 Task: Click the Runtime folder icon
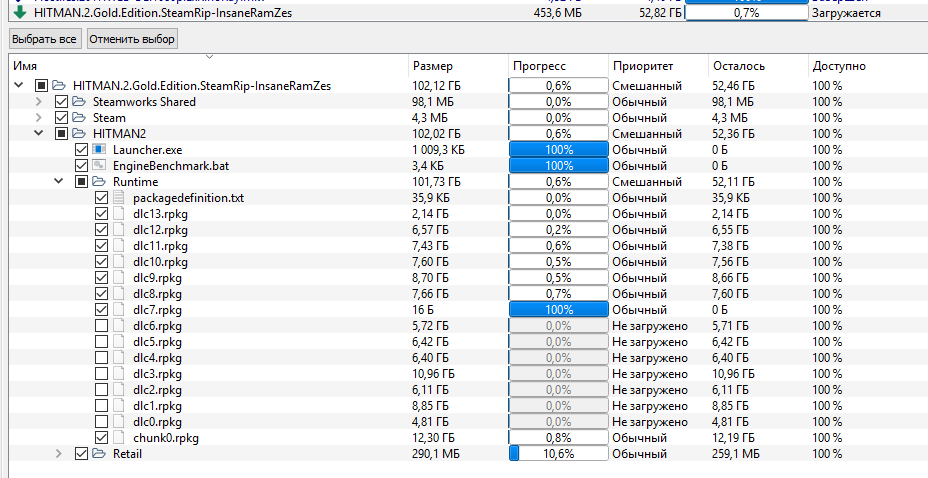[99, 182]
